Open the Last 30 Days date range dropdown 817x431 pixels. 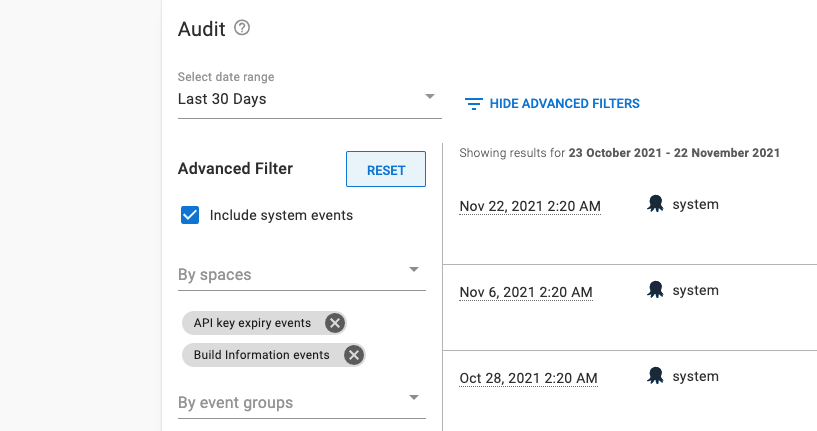click(310, 99)
